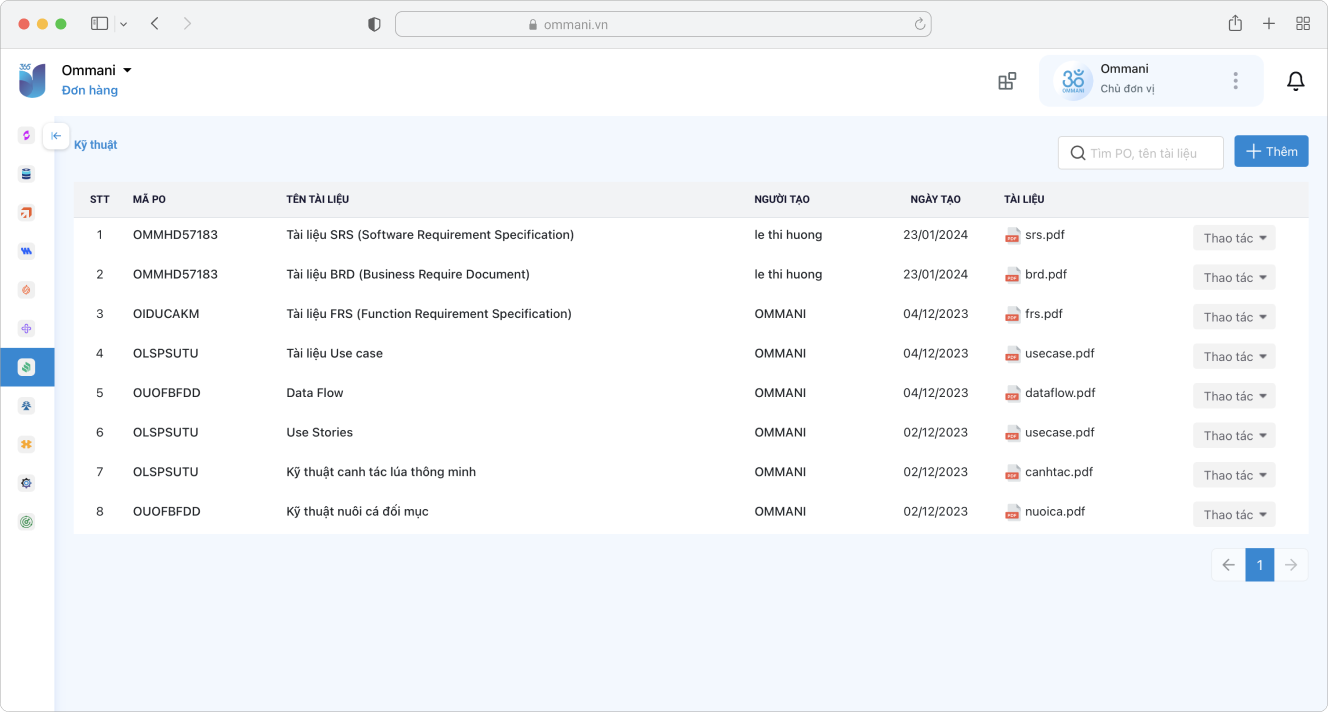Image resolution: width=1328 pixels, height=712 pixels.
Task: Click the green radar icon in sidebar
Action: click(27, 522)
